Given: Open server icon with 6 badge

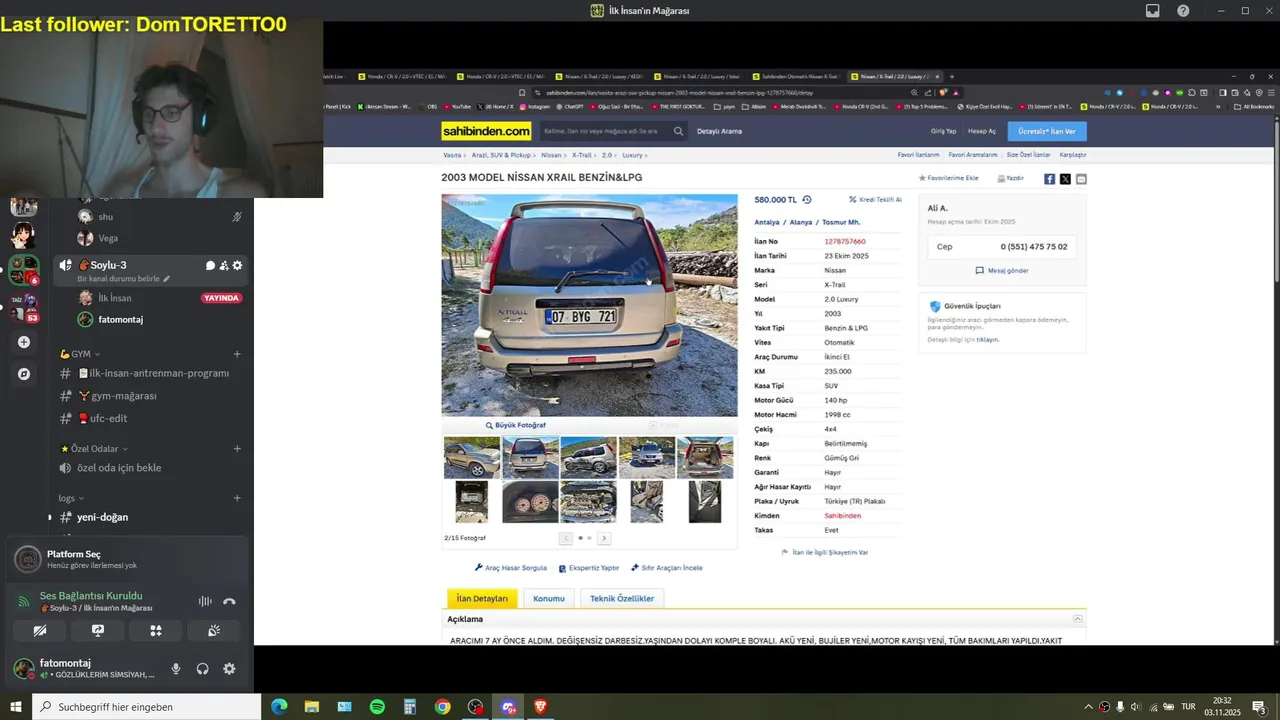Looking at the screenshot, I should coord(24,270).
